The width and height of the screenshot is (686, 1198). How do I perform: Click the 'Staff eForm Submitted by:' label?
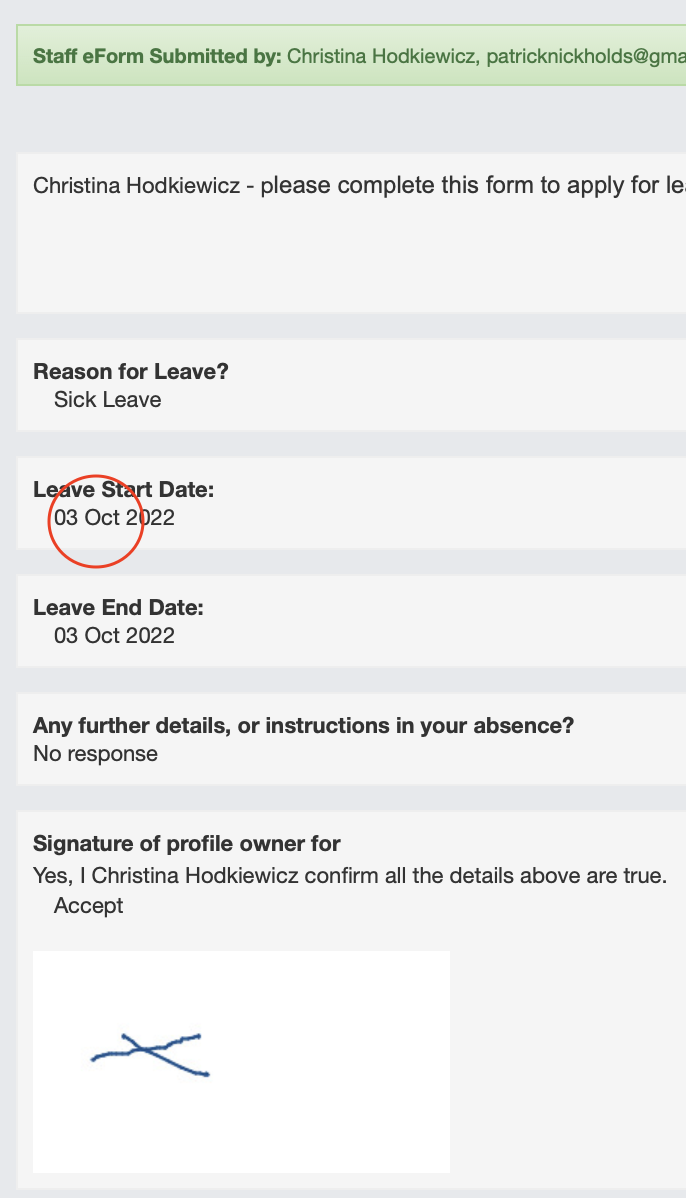tap(157, 55)
